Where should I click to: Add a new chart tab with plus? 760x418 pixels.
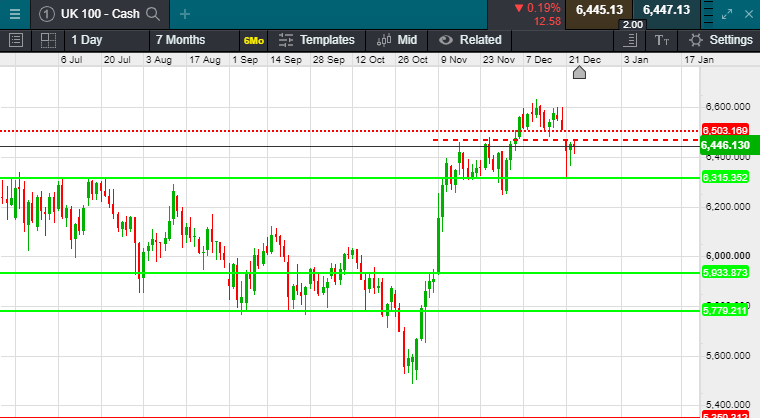(185, 14)
